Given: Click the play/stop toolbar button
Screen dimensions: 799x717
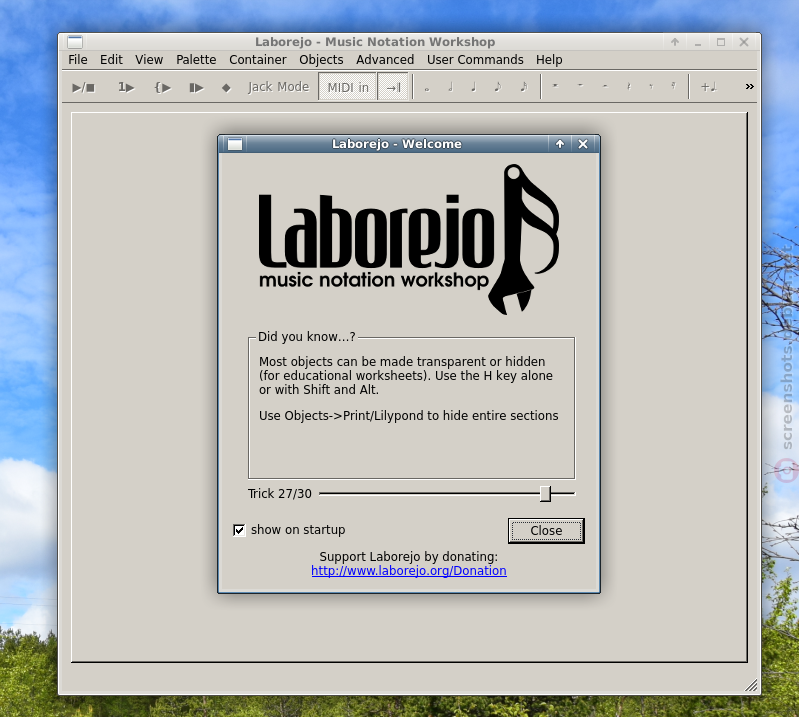Looking at the screenshot, I should pos(84,88).
